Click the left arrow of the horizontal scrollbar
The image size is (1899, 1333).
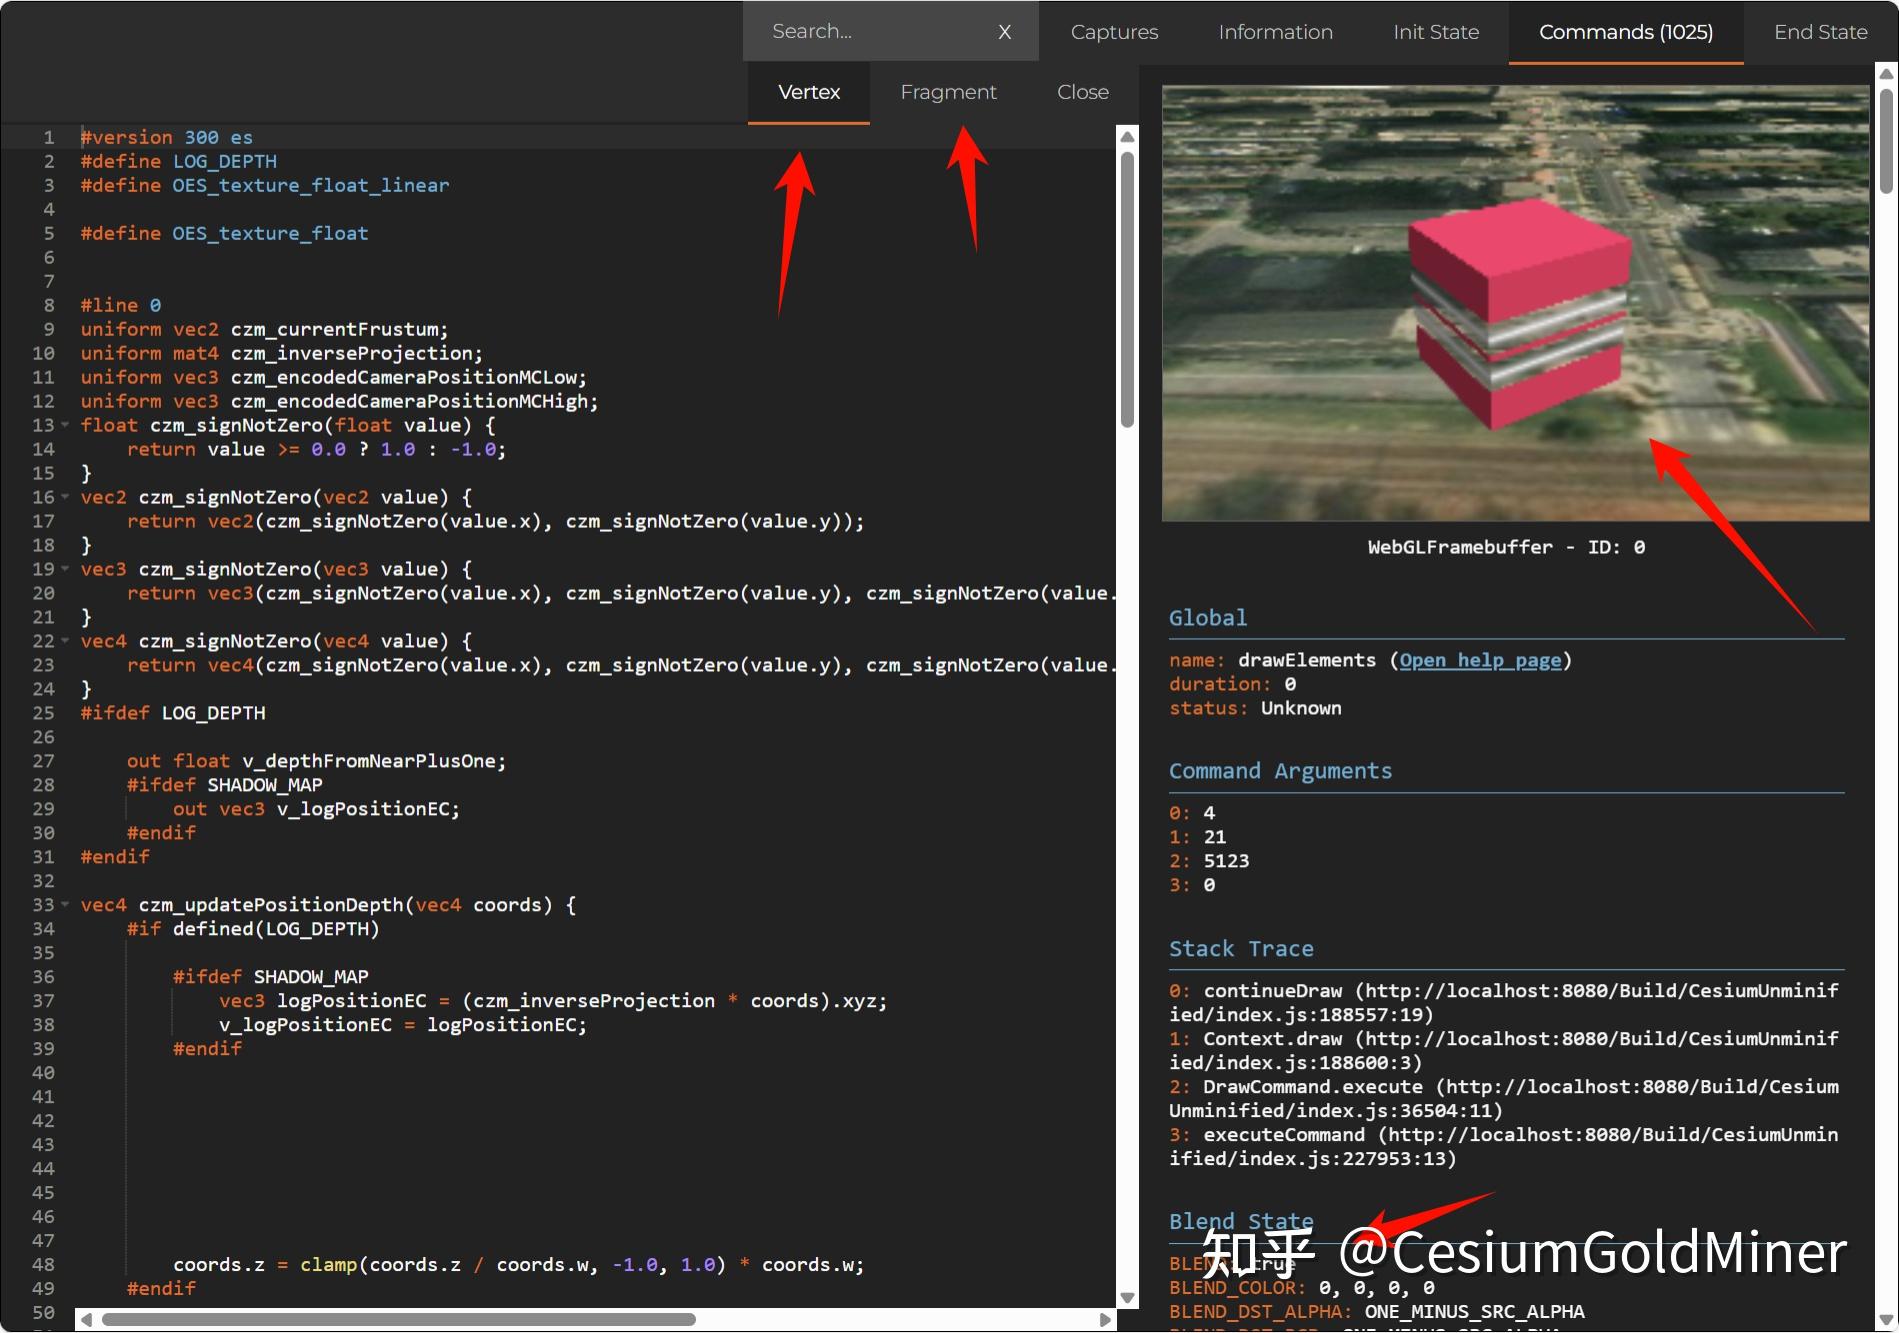click(84, 1319)
